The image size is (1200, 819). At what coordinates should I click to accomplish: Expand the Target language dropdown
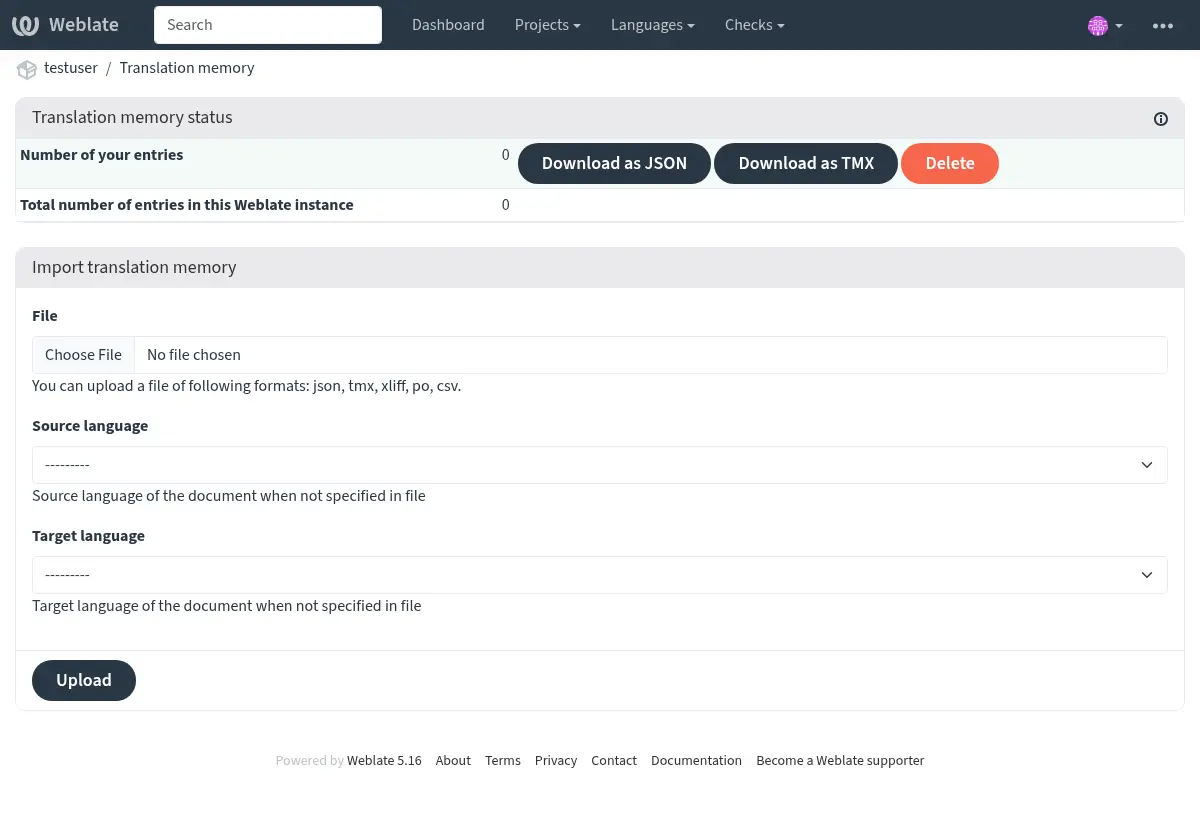(599, 575)
